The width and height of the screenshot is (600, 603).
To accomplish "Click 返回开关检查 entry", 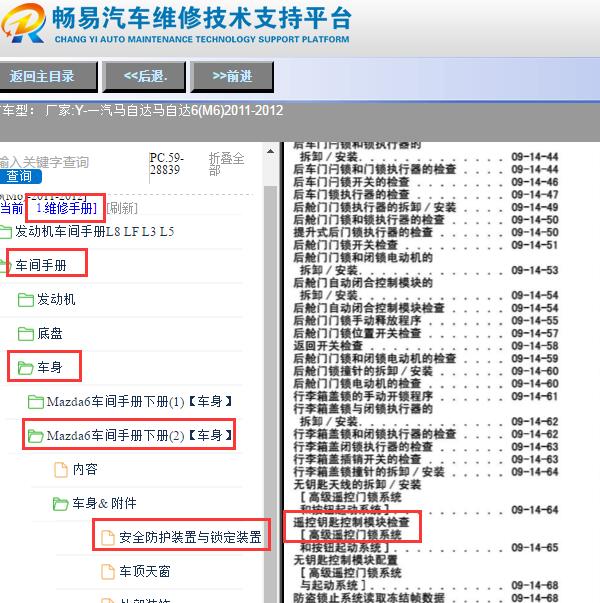I will [328, 346].
